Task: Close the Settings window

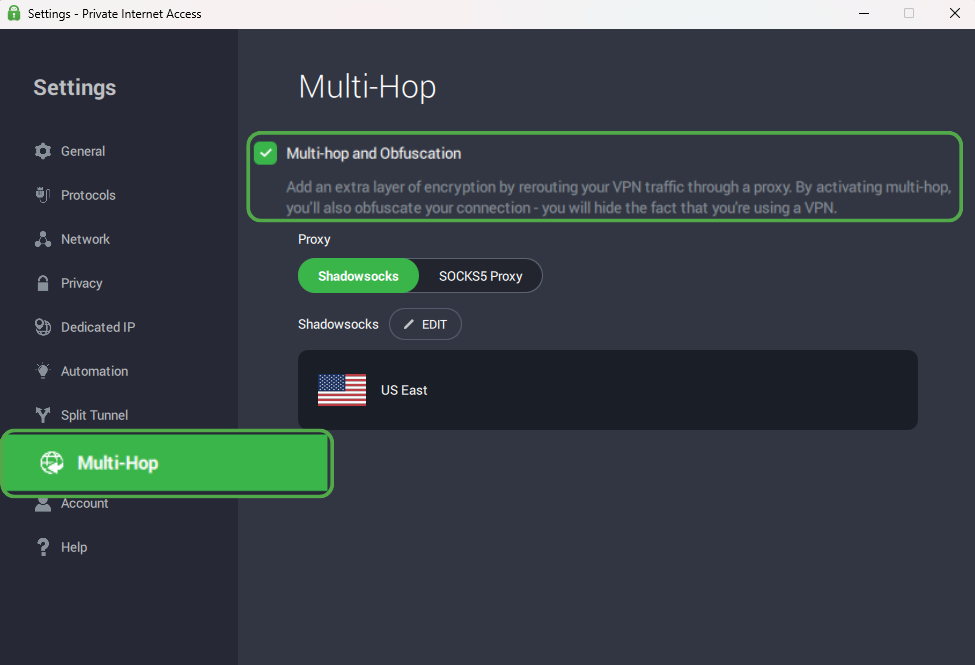Action: pyautogui.click(x=954, y=13)
